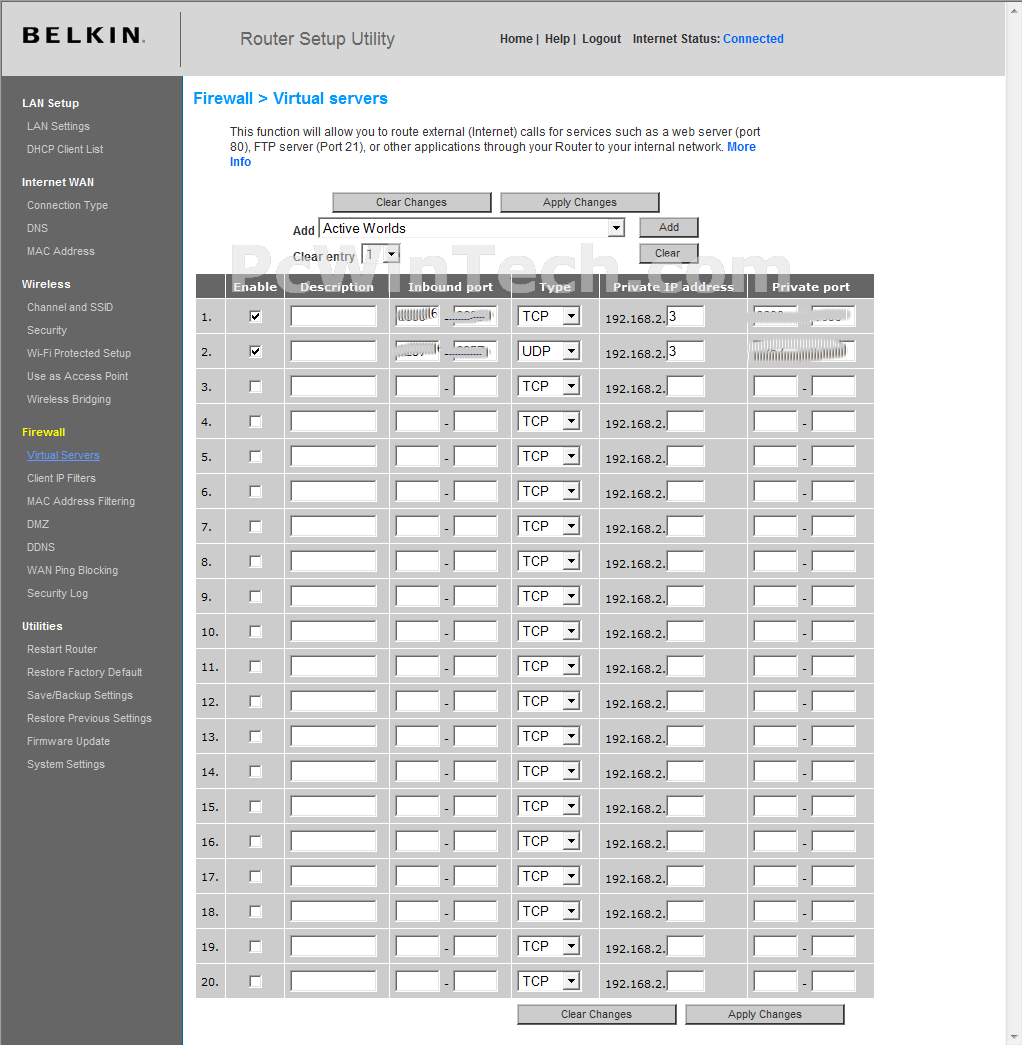Uncheck the Enable checkbox for entry 2

click(255, 352)
